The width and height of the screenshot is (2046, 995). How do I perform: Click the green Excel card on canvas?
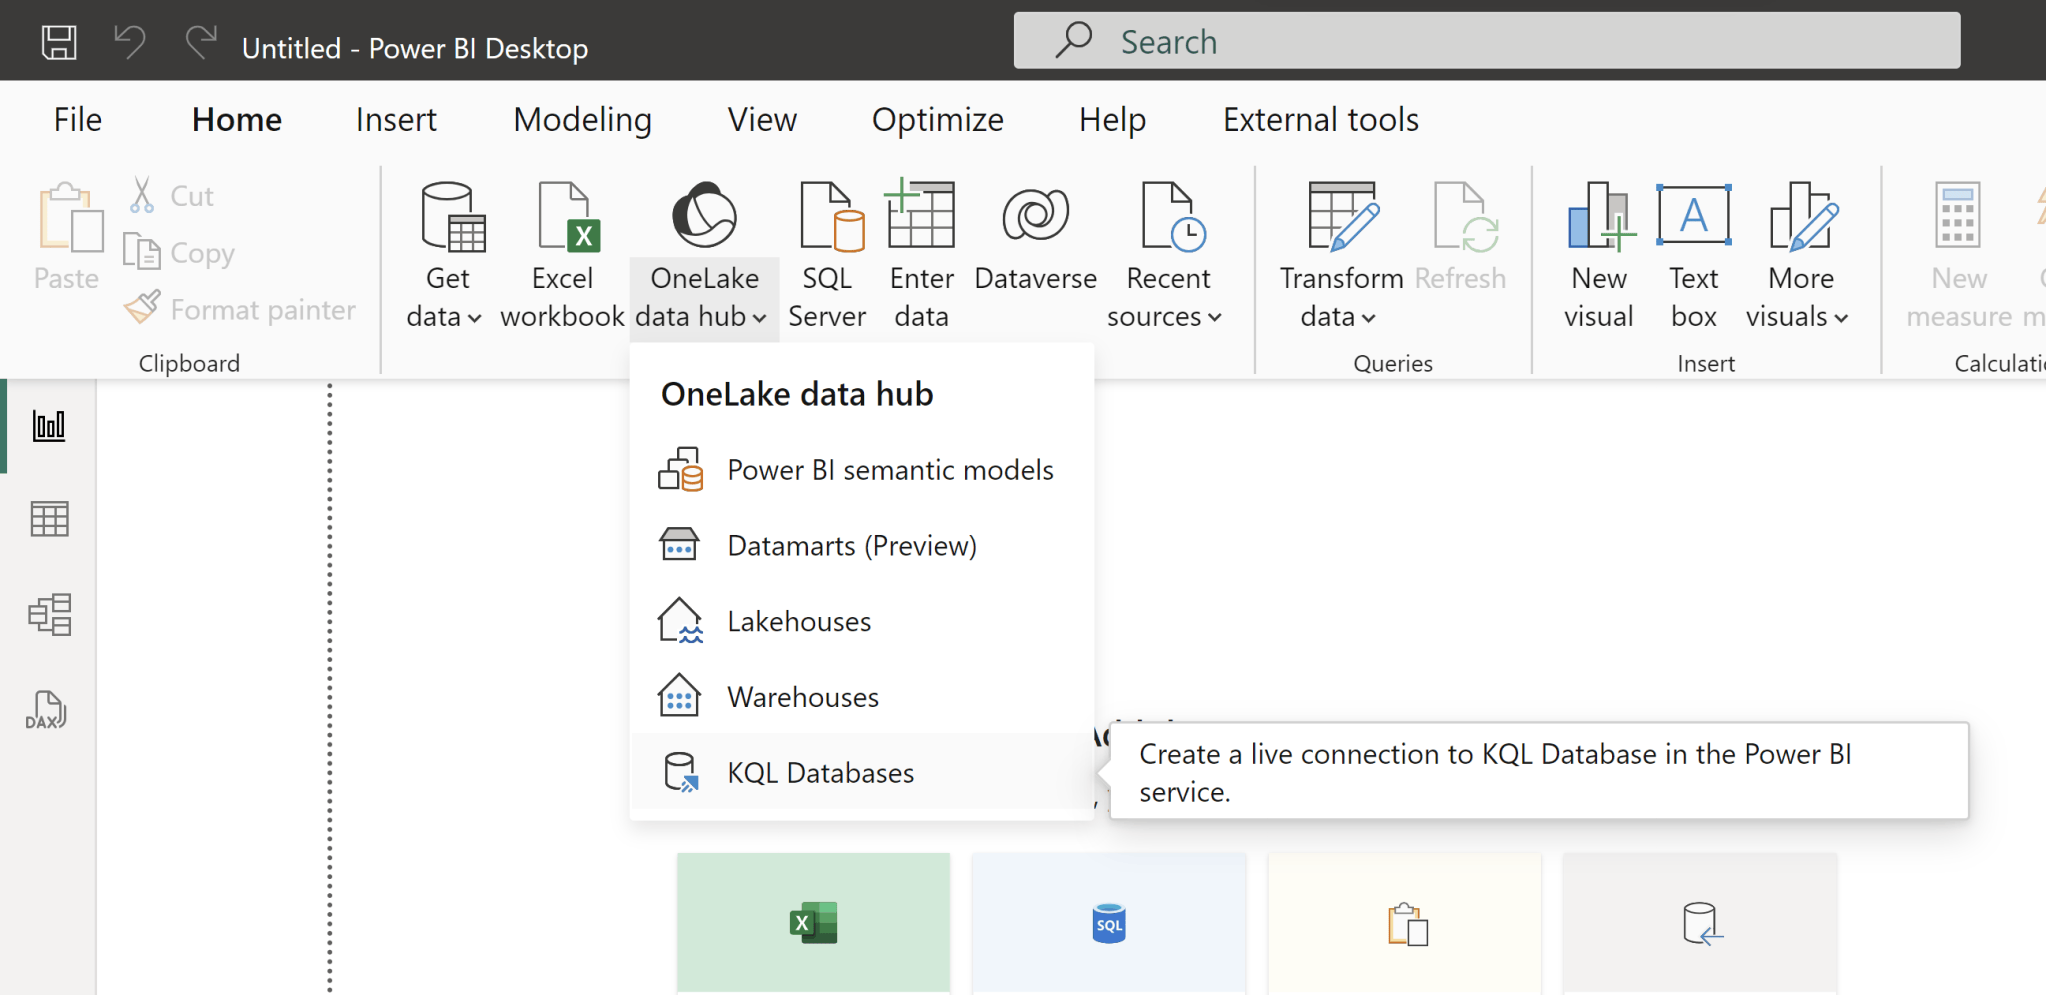click(x=813, y=922)
